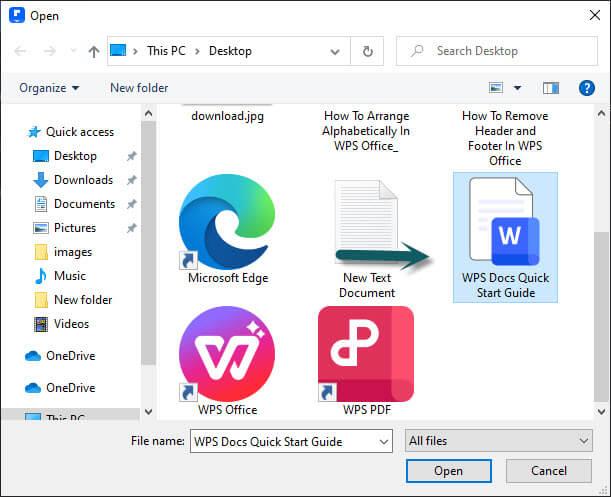Expand the view options dropdown arrow
611x497 pixels.
pos(517,88)
